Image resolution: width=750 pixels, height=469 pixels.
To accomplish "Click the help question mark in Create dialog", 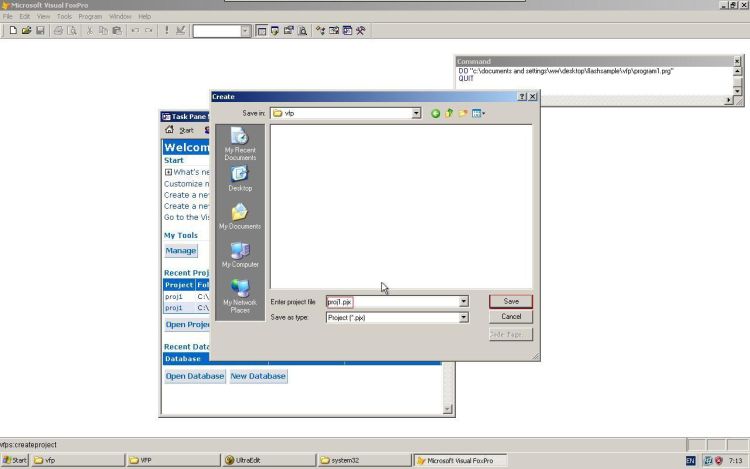I will click(x=522, y=97).
